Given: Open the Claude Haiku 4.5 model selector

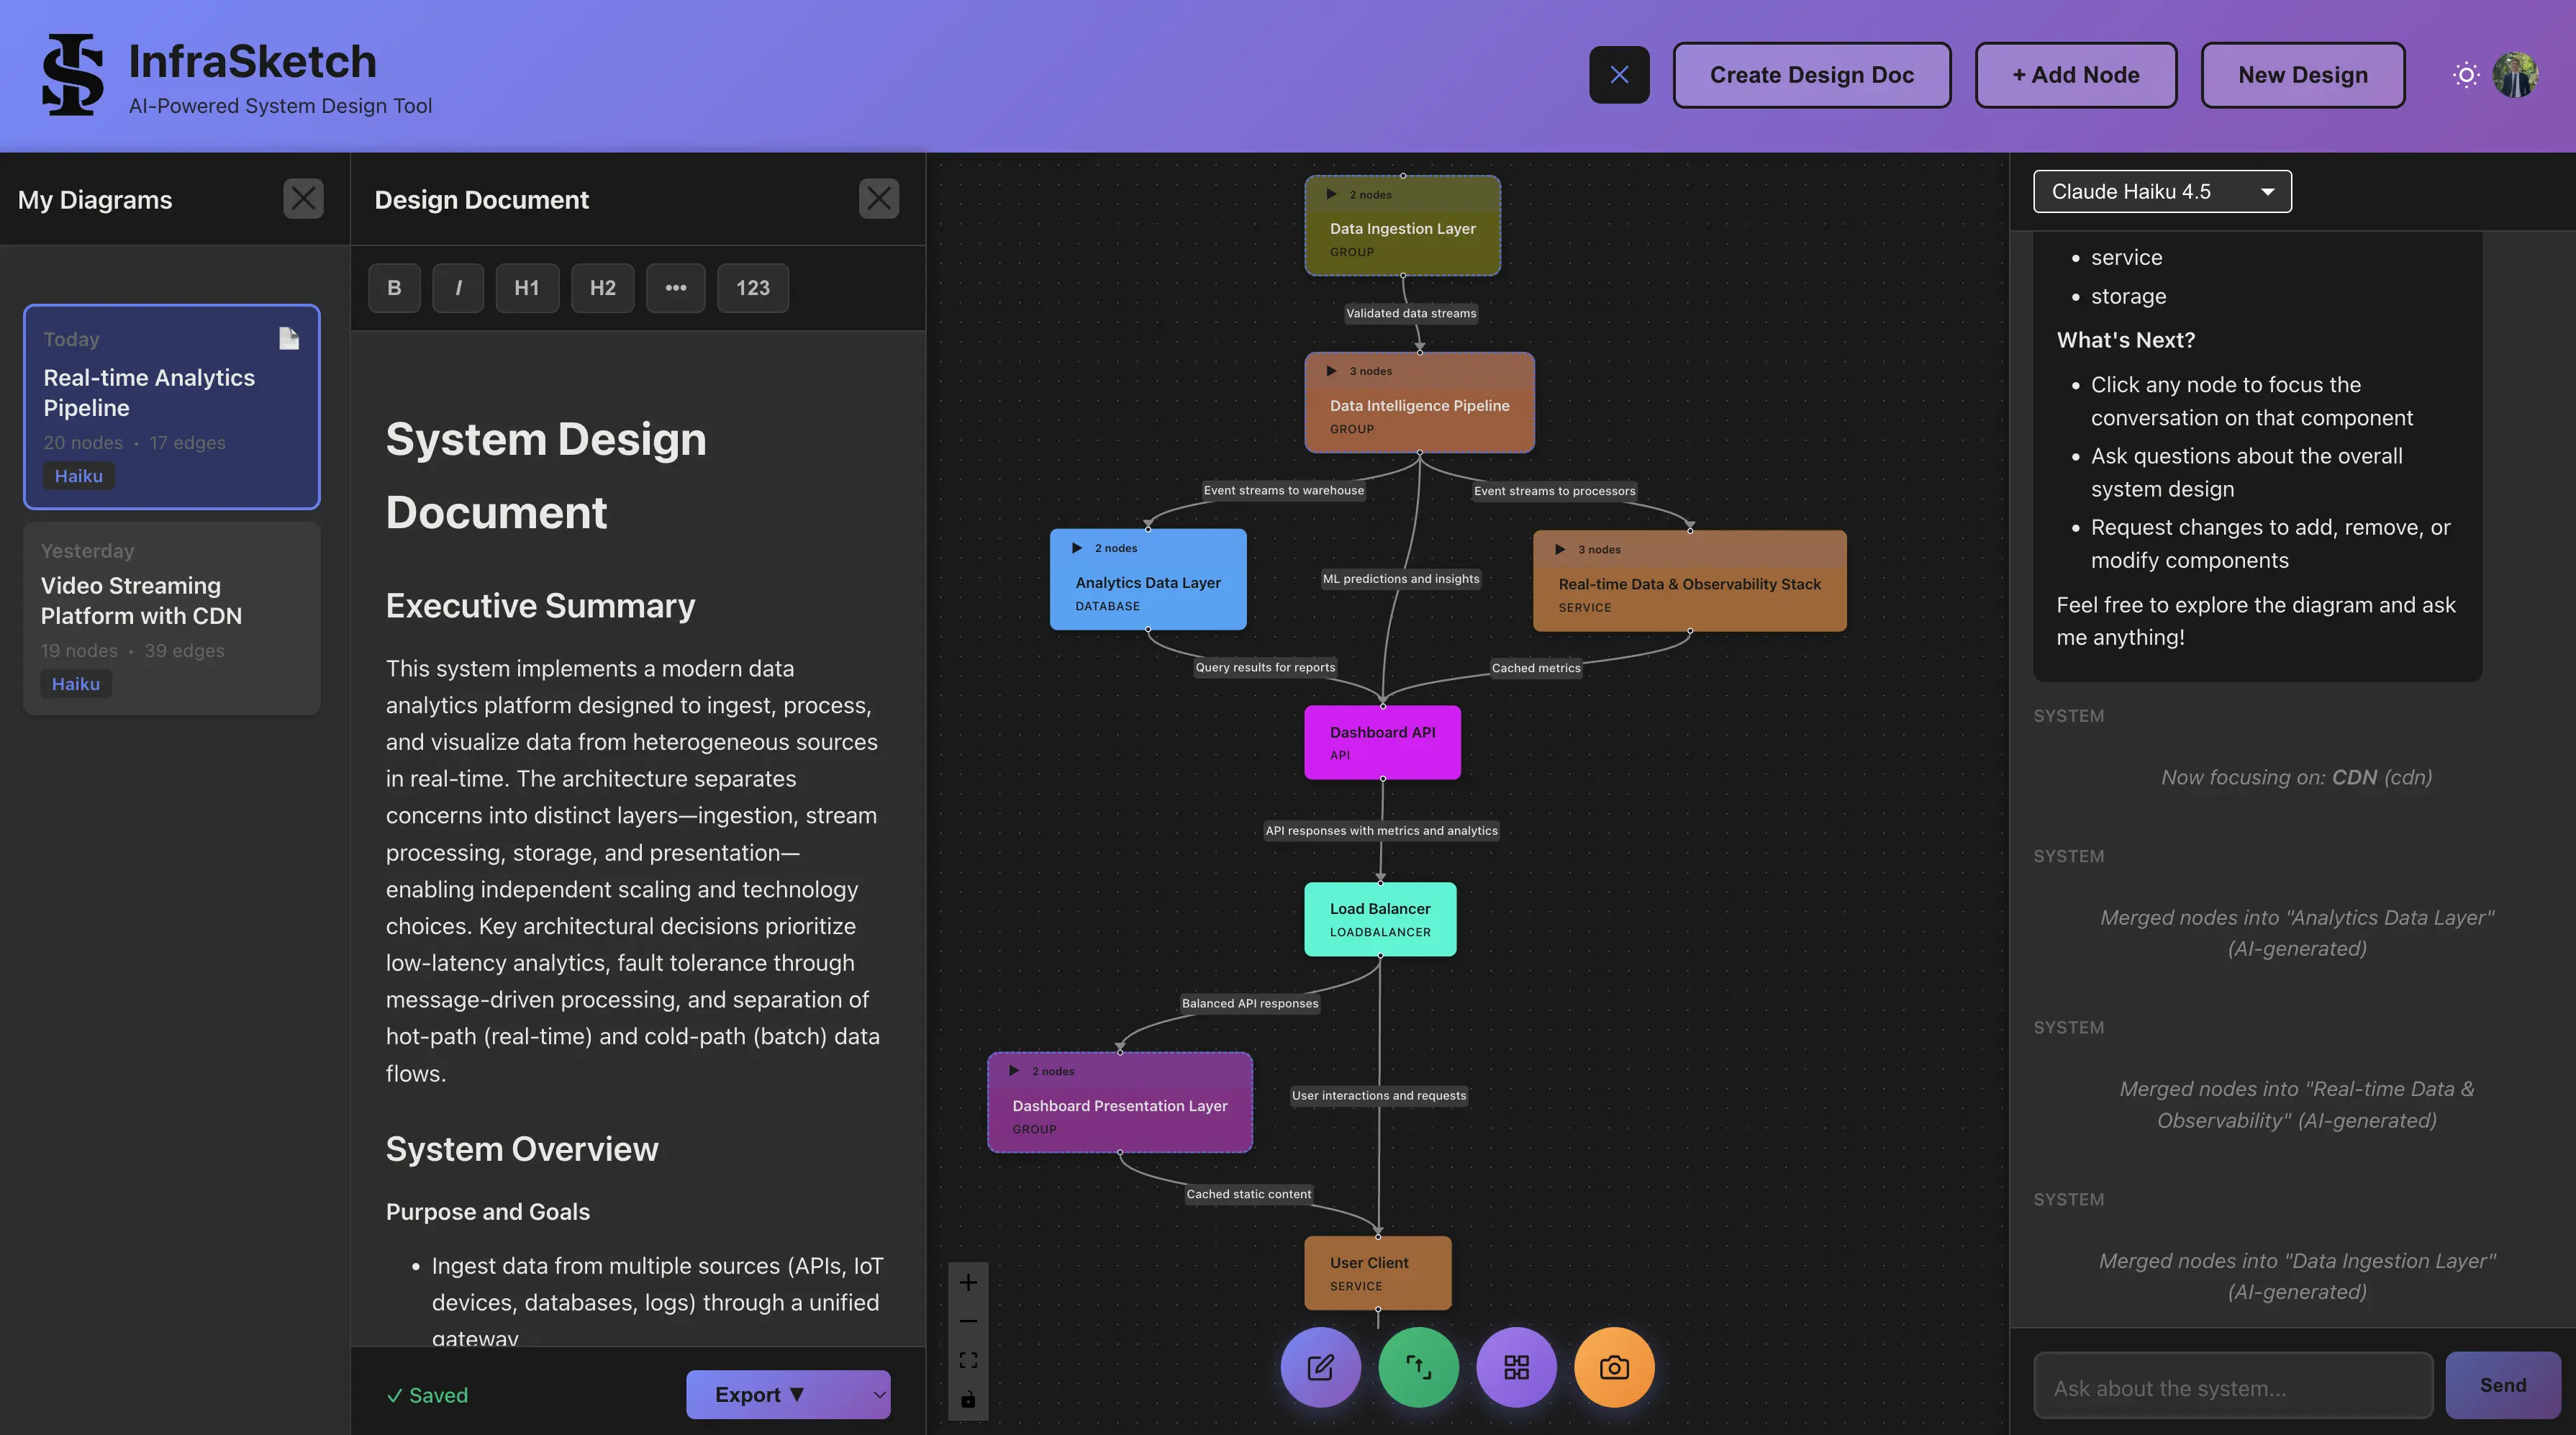Looking at the screenshot, I should click(2162, 191).
